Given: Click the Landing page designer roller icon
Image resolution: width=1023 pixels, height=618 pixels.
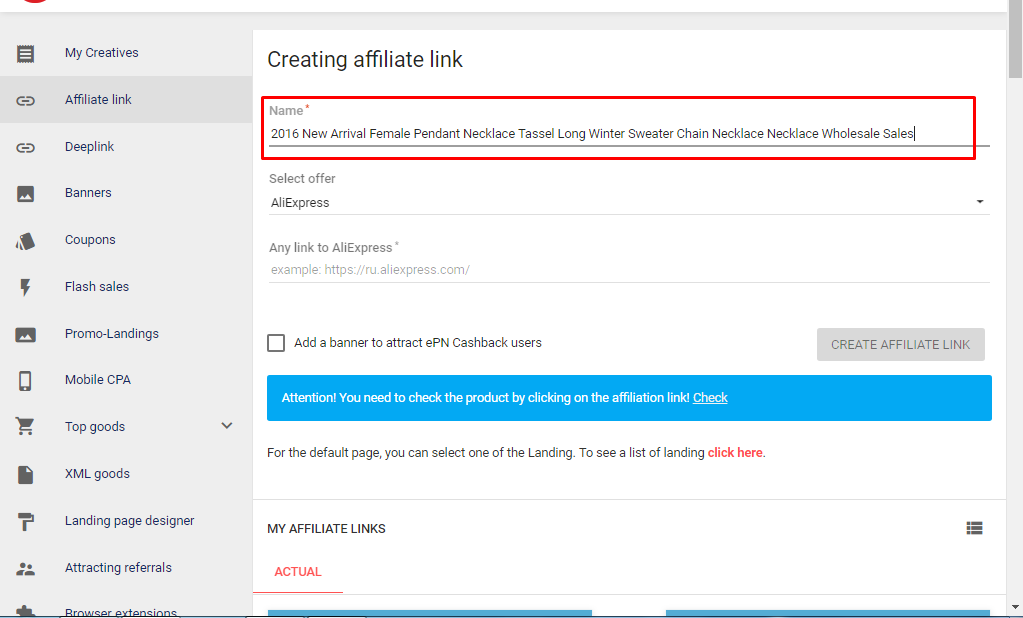Looking at the screenshot, I should 25,521.
